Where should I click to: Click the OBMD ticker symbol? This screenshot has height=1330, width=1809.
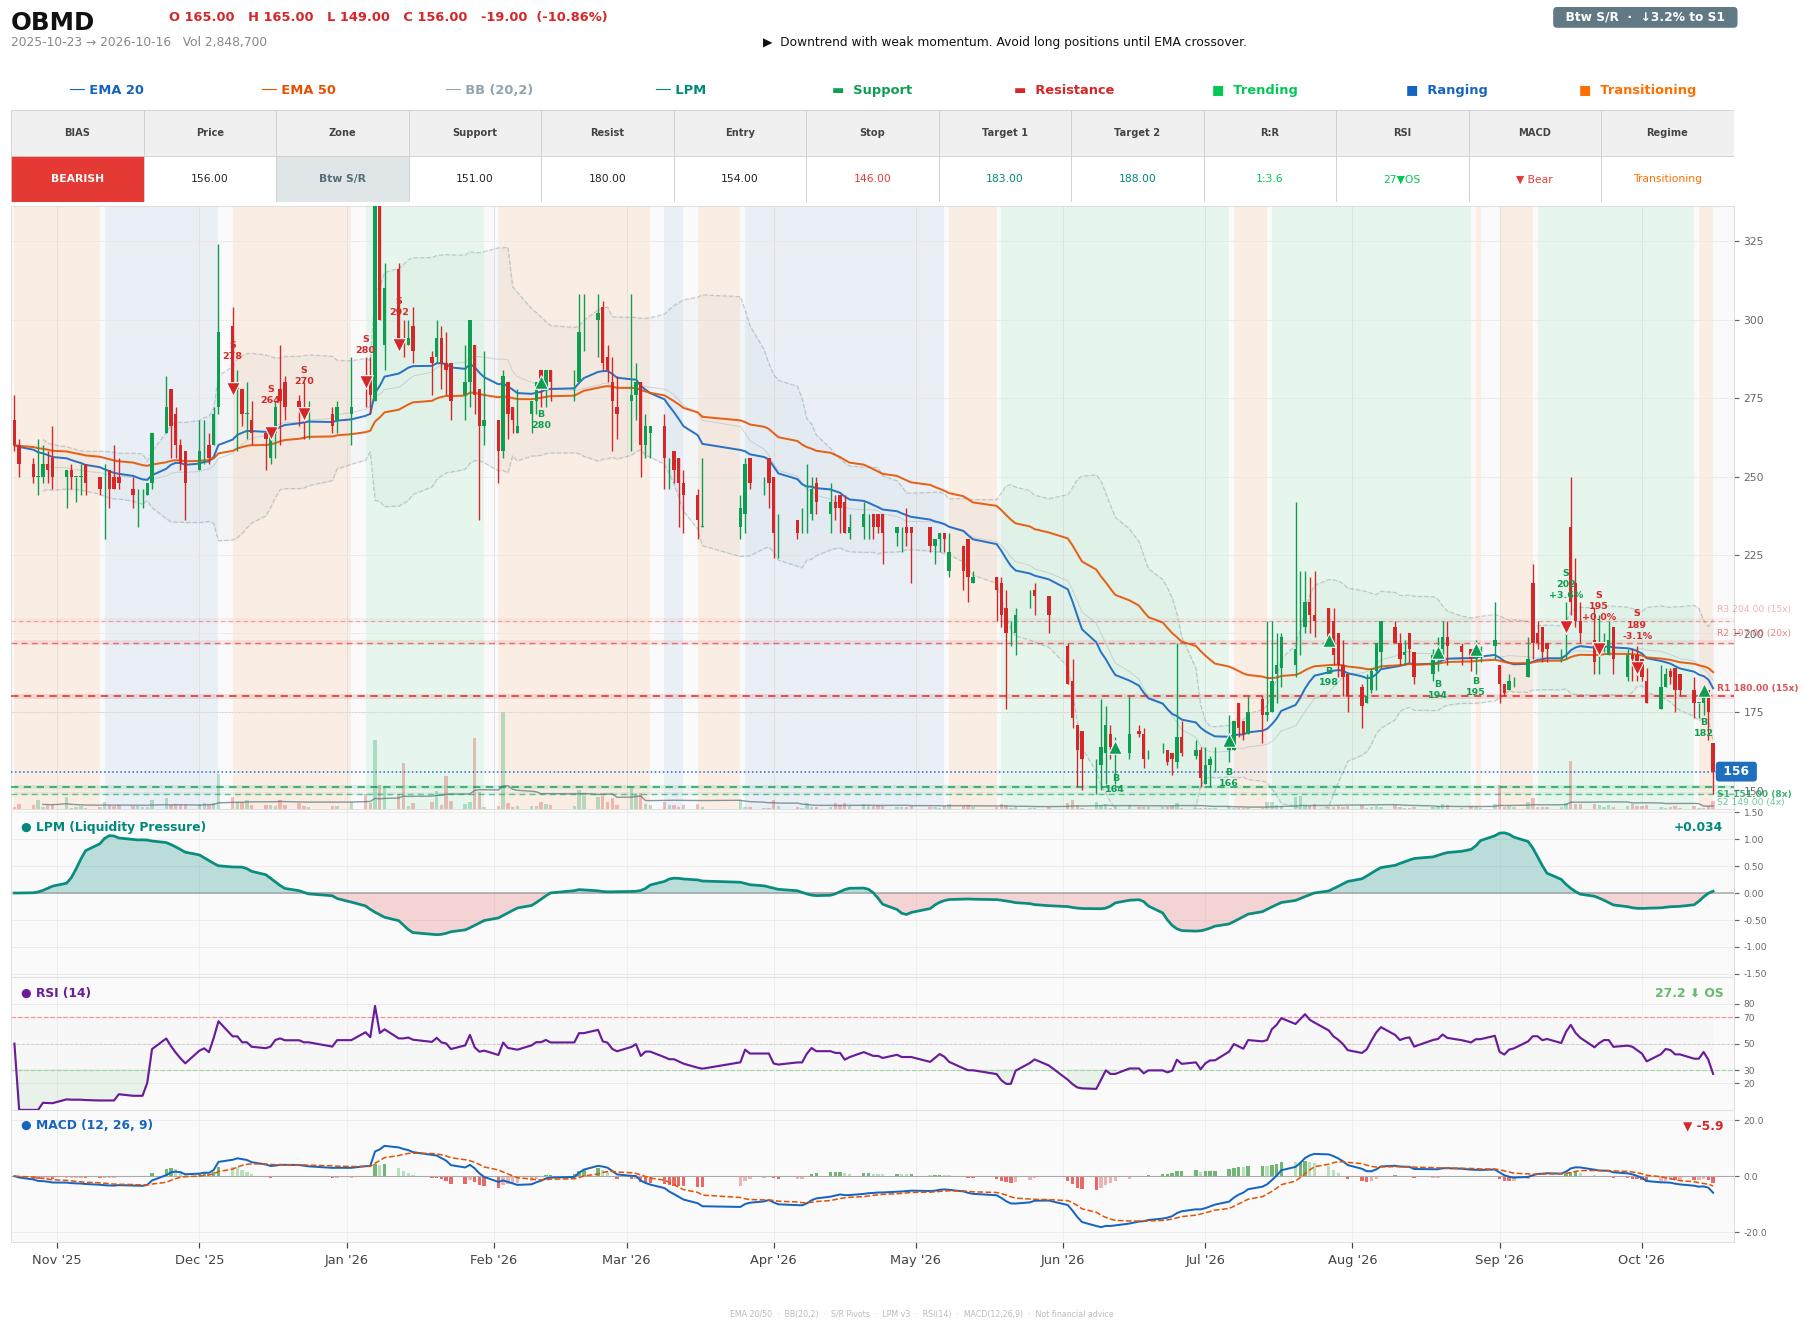53,22
